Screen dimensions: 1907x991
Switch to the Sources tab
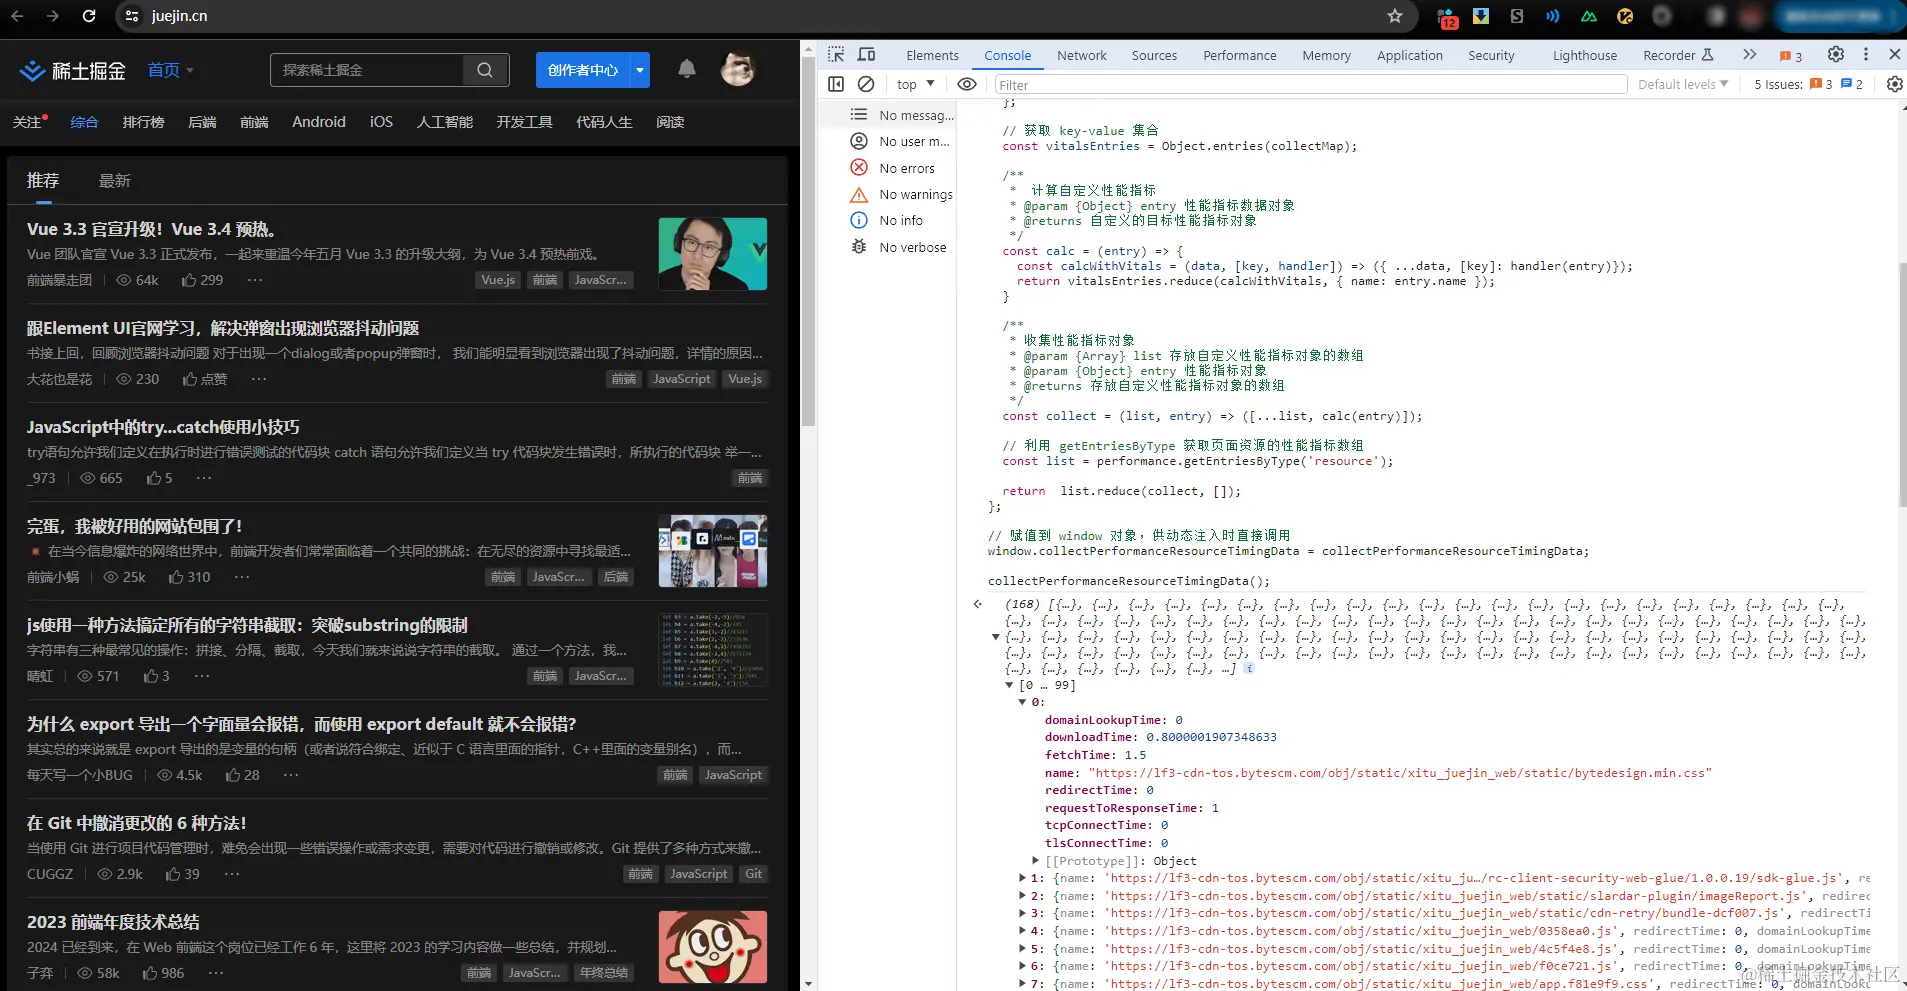pos(1154,56)
